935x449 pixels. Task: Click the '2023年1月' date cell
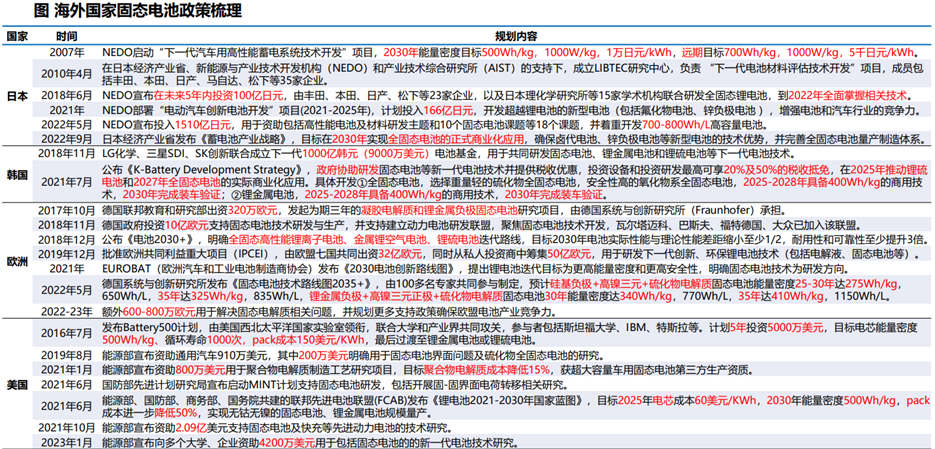(67, 443)
